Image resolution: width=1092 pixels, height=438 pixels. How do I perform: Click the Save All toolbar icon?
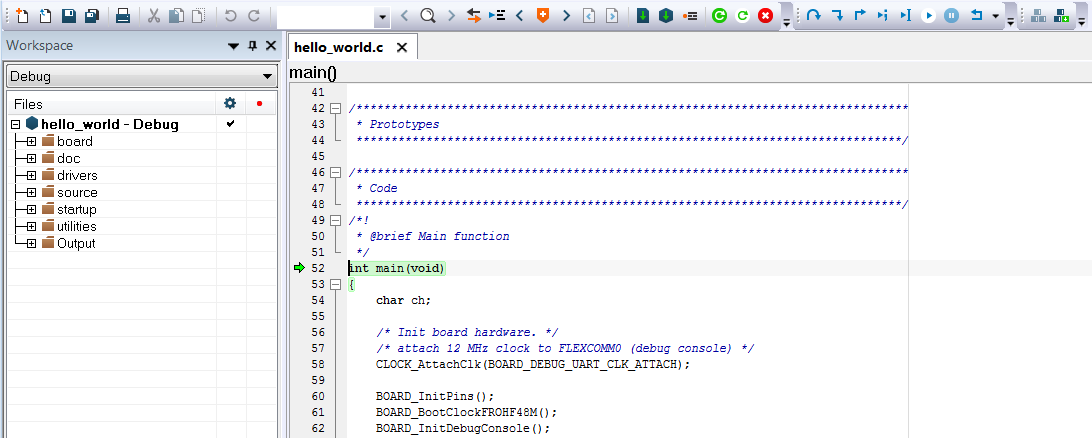point(91,16)
